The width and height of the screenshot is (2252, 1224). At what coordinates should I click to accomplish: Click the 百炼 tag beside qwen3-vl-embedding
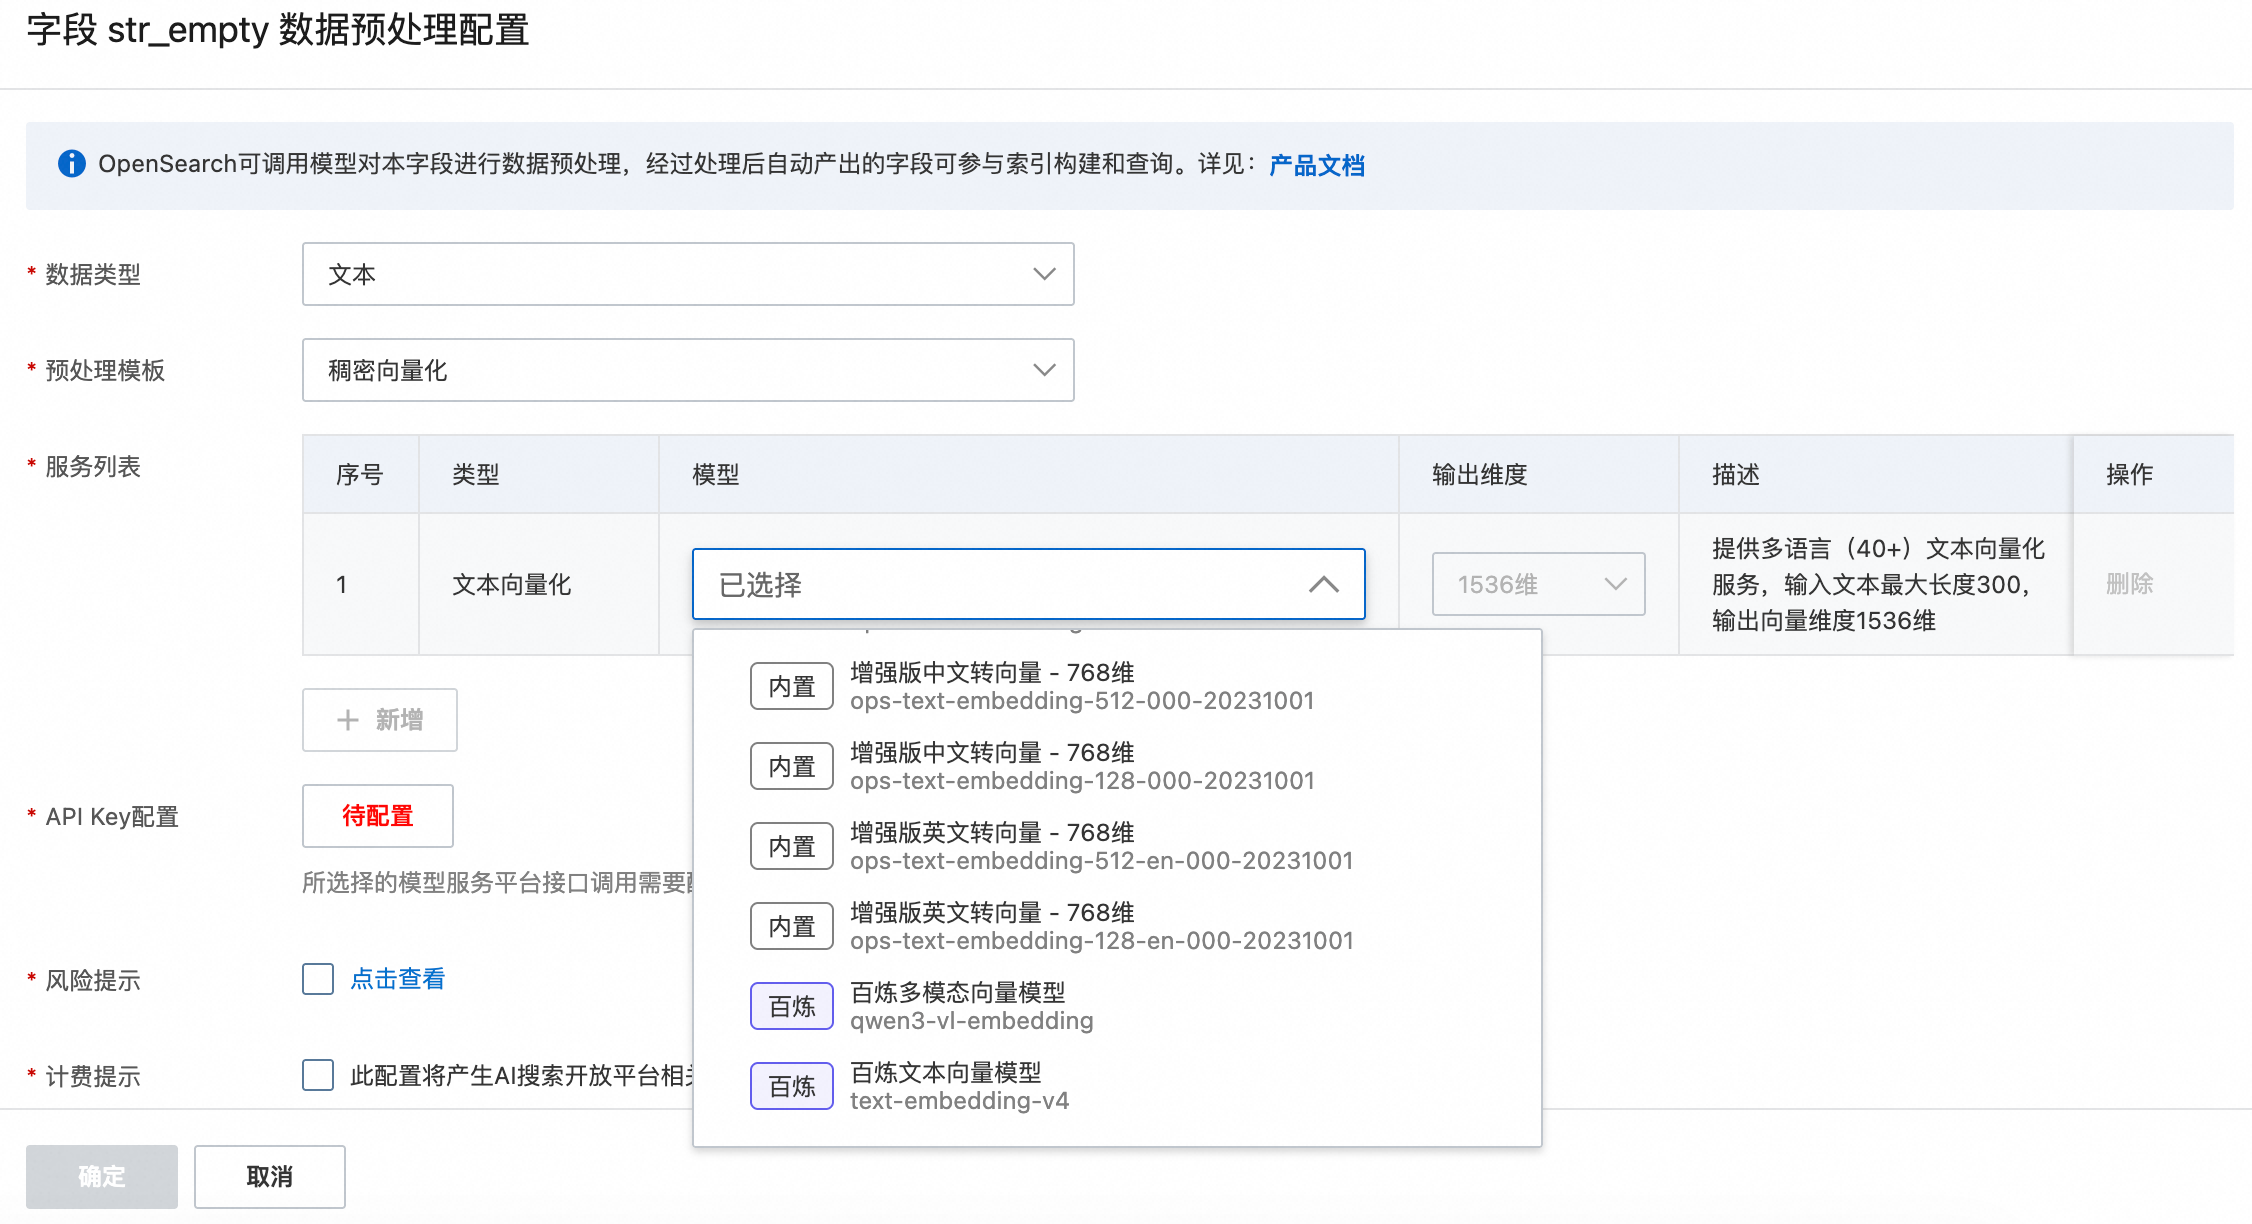[x=791, y=1006]
